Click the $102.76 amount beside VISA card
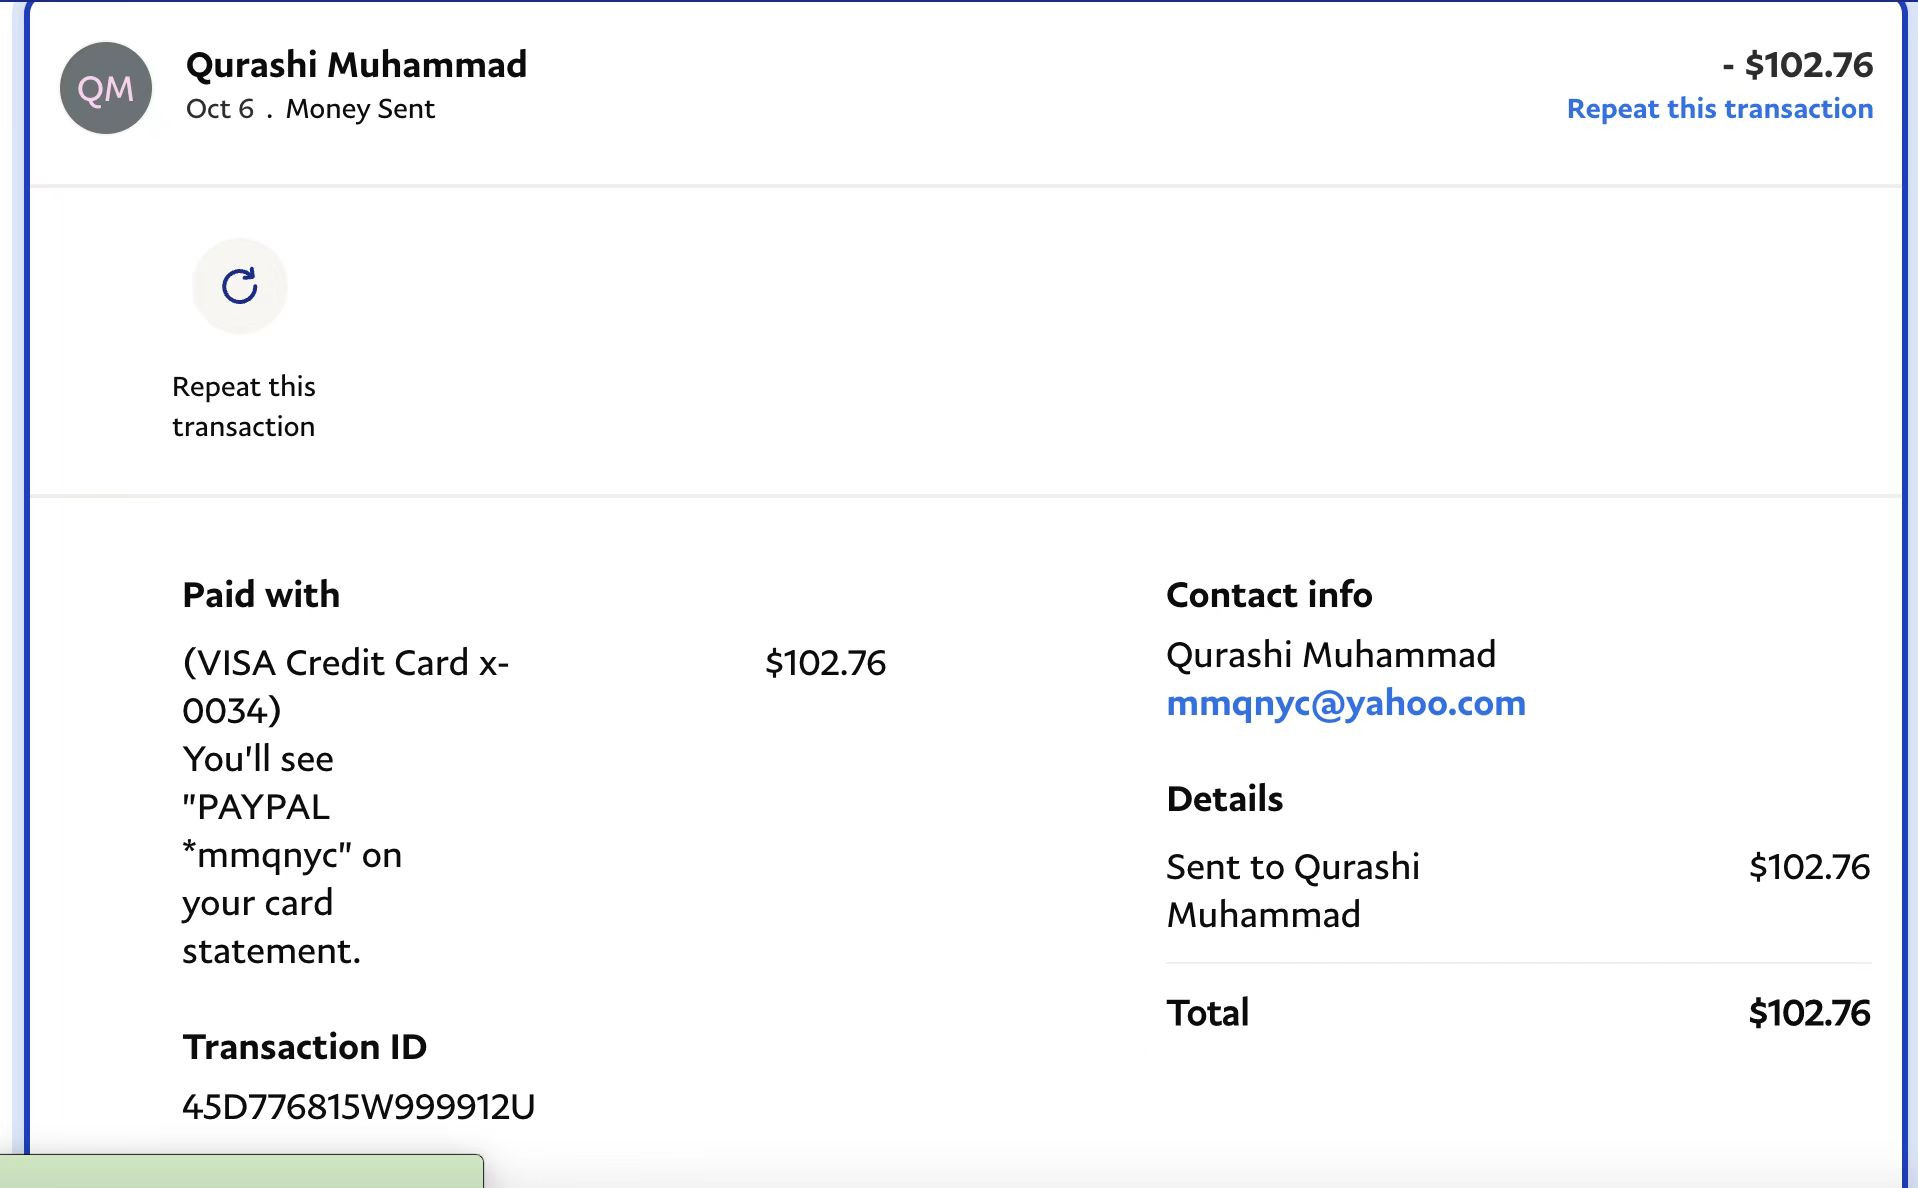 [825, 662]
